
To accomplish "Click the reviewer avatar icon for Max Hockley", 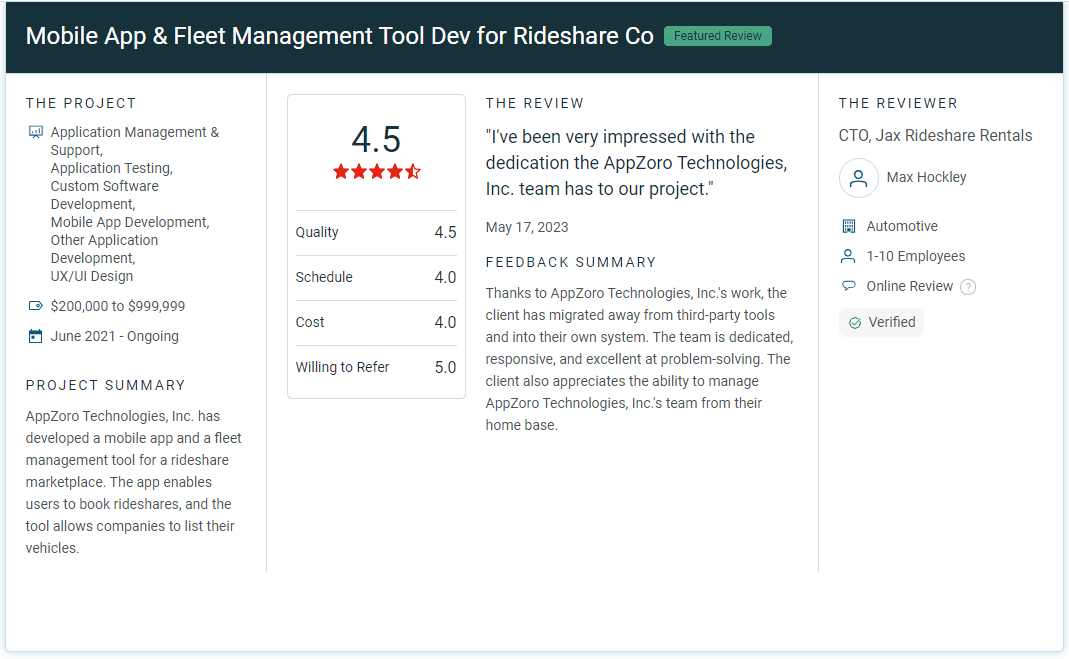I will pyautogui.click(x=858, y=178).
